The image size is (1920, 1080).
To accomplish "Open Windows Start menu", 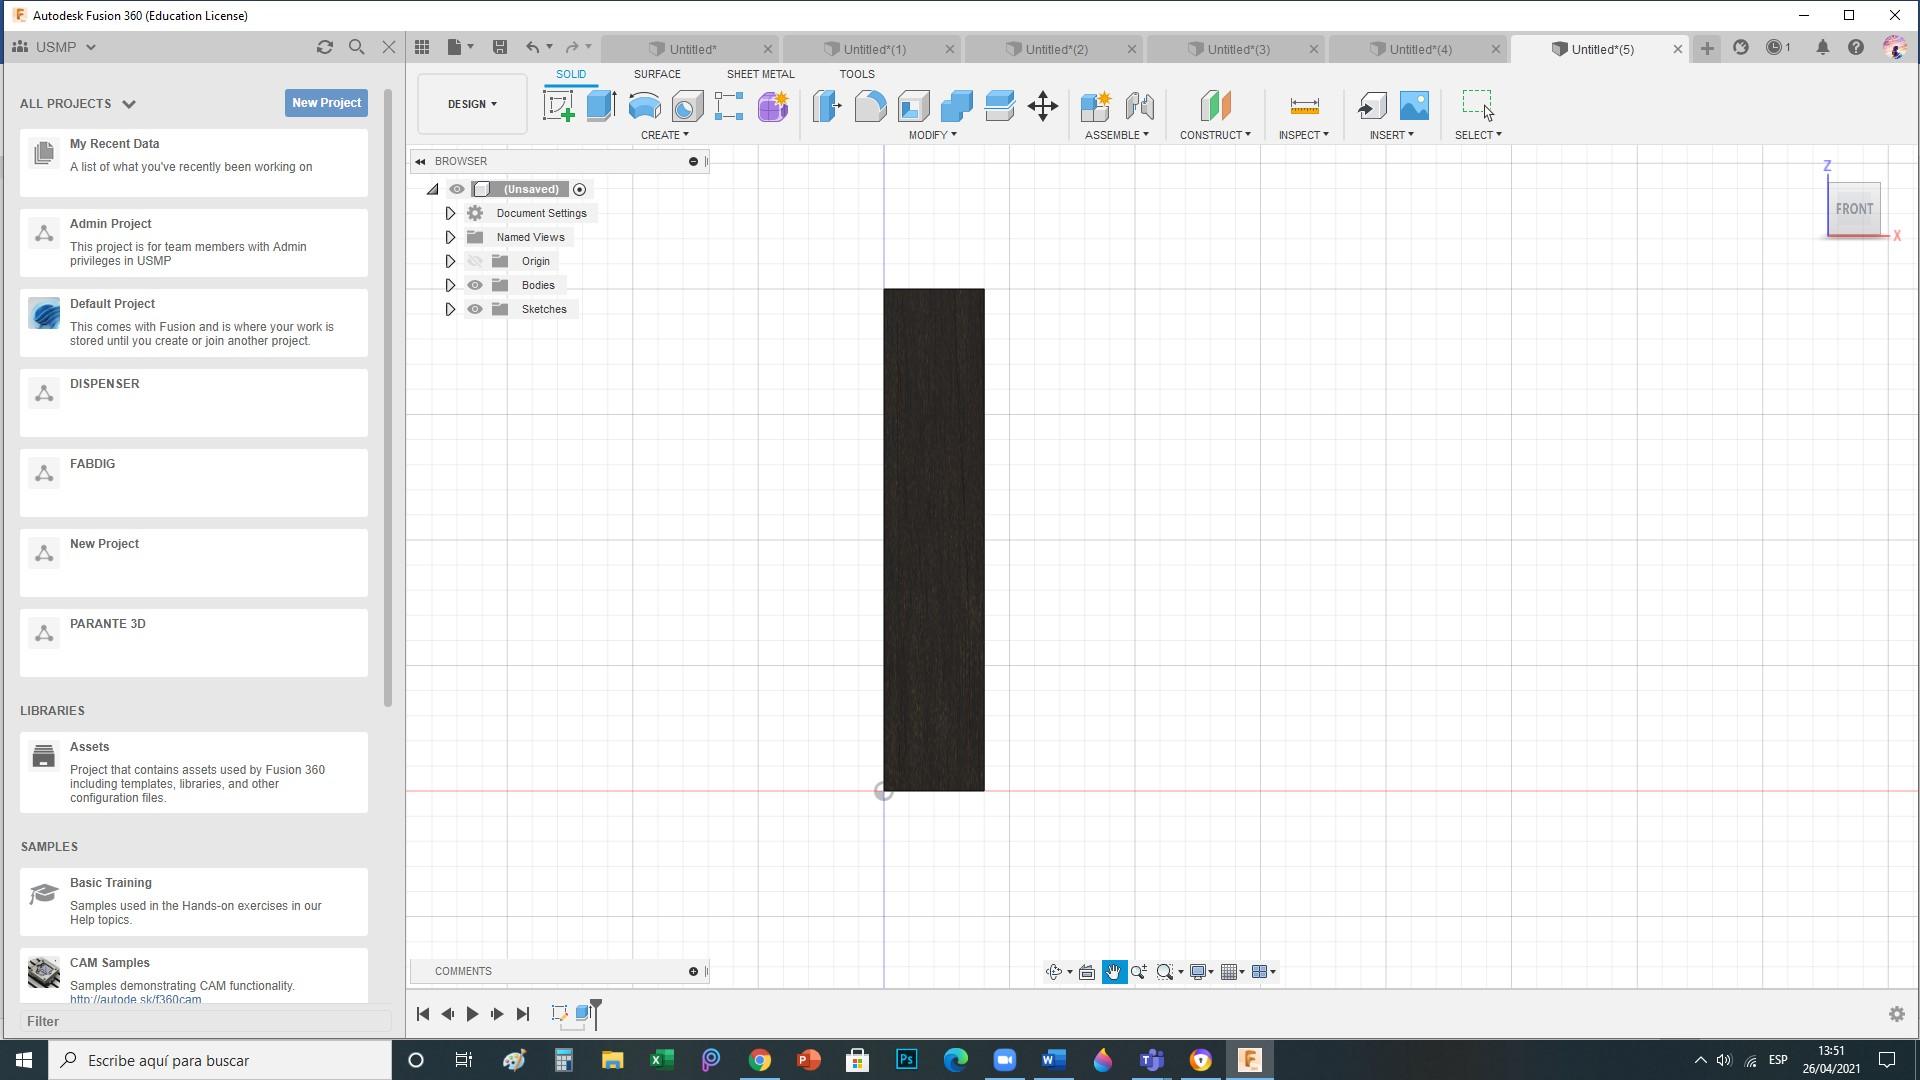I will coord(24,1060).
